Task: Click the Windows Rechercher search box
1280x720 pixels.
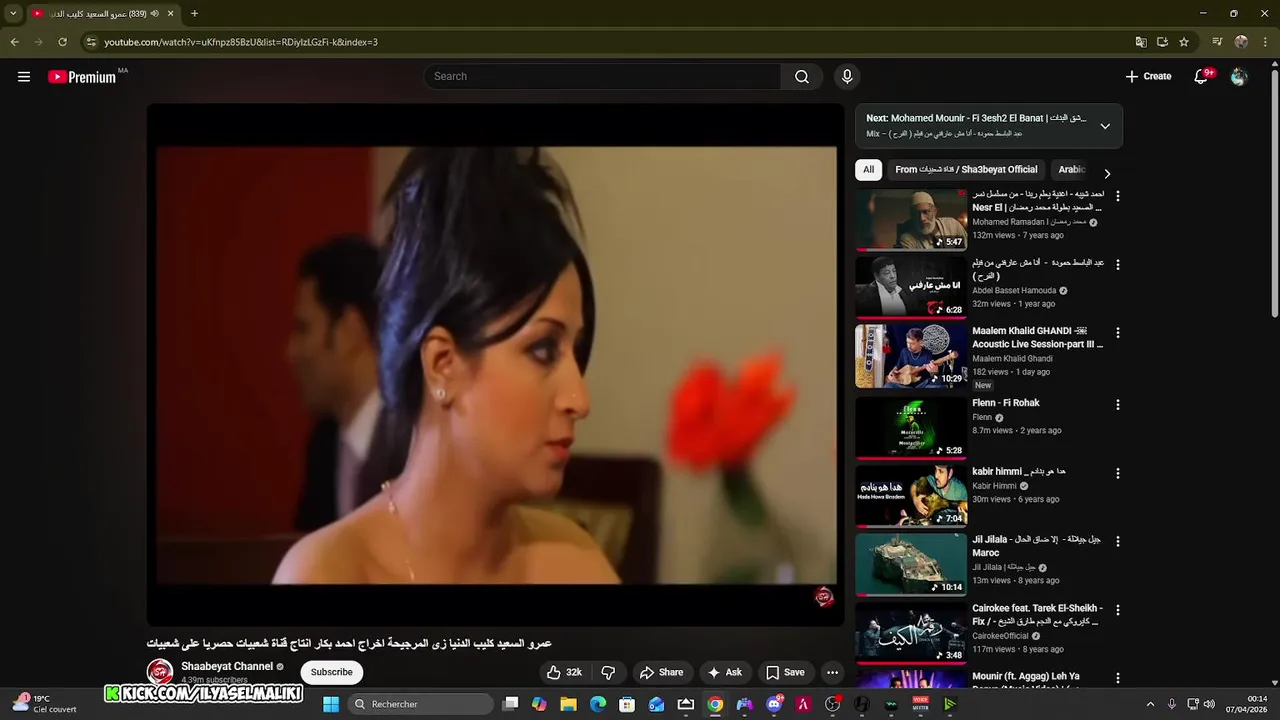Action: [x=422, y=704]
